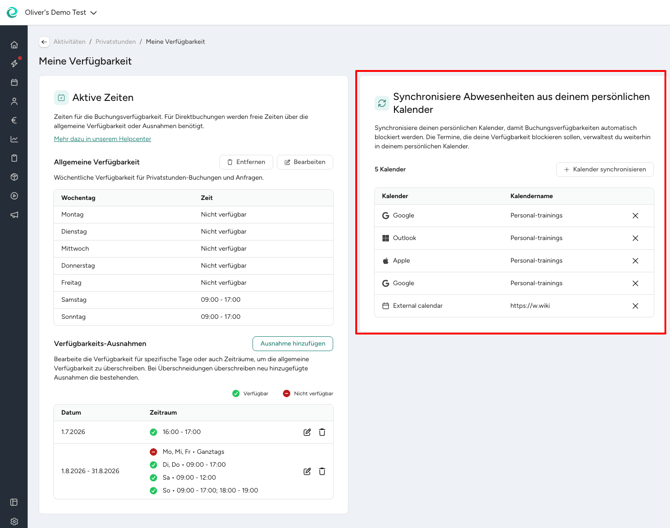Remove the External calendar entry

635,306
